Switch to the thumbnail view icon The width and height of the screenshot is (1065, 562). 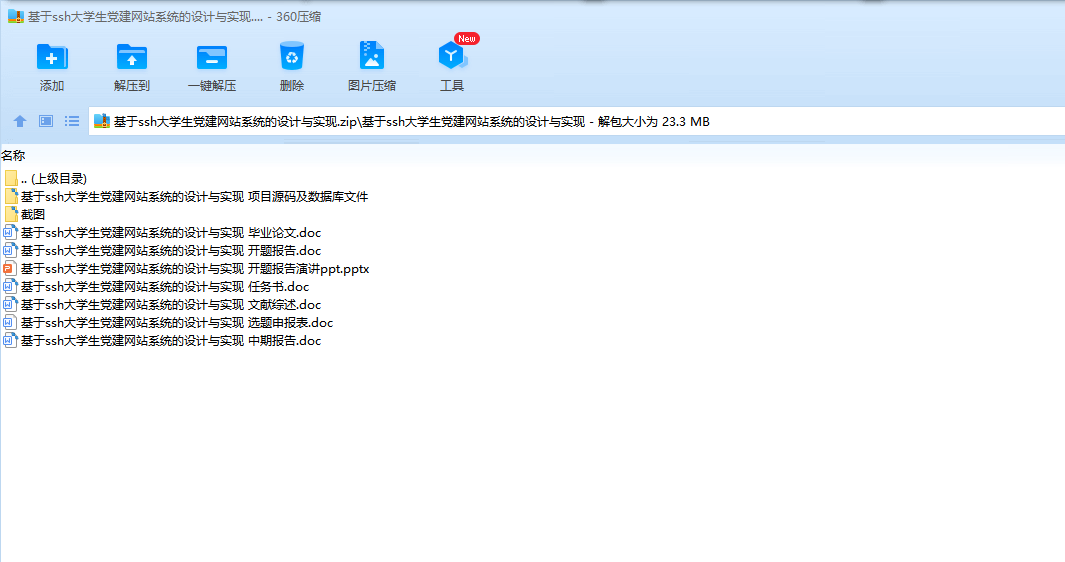point(46,121)
